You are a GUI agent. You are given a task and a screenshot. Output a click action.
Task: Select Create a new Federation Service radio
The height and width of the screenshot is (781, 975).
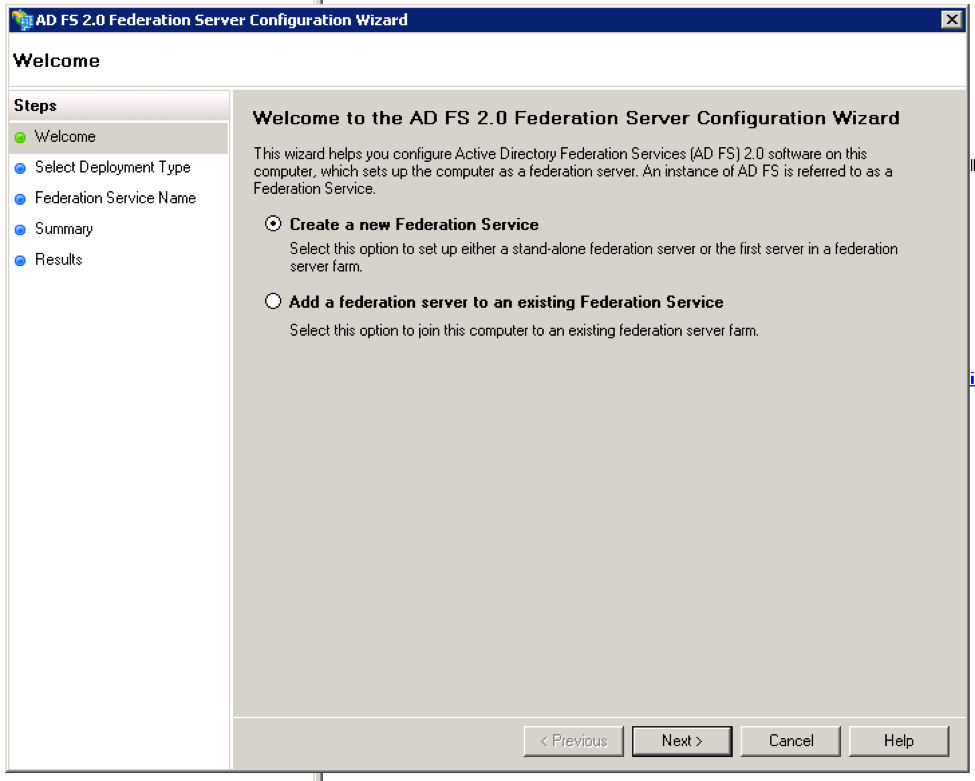point(273,224)
